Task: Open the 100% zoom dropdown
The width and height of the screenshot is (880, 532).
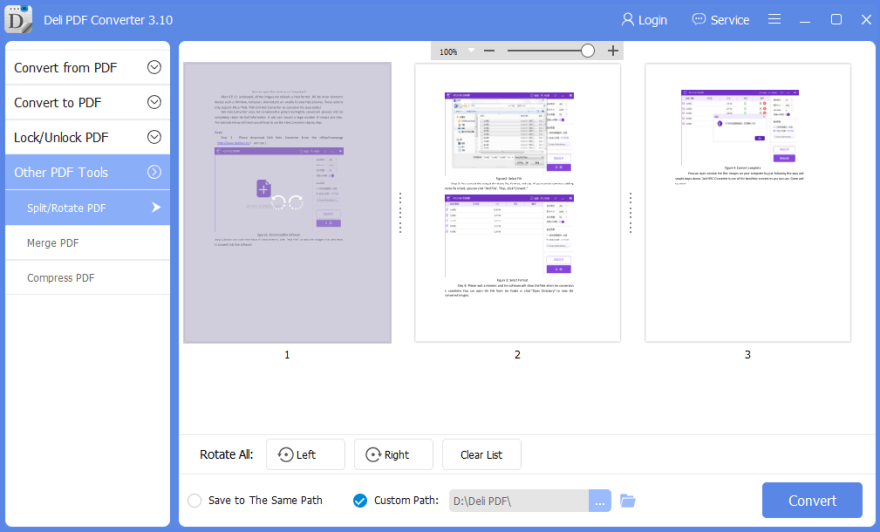Action: pos(471,51)
